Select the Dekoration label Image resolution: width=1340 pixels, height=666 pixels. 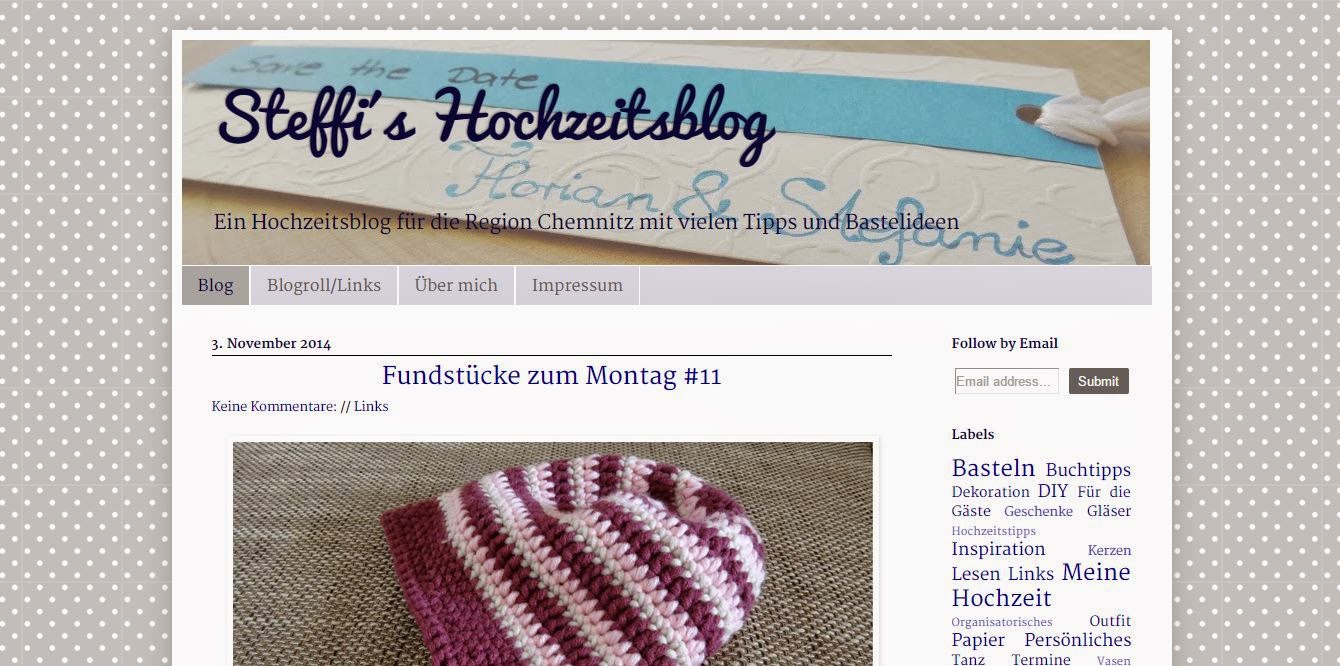coord(990,492)
